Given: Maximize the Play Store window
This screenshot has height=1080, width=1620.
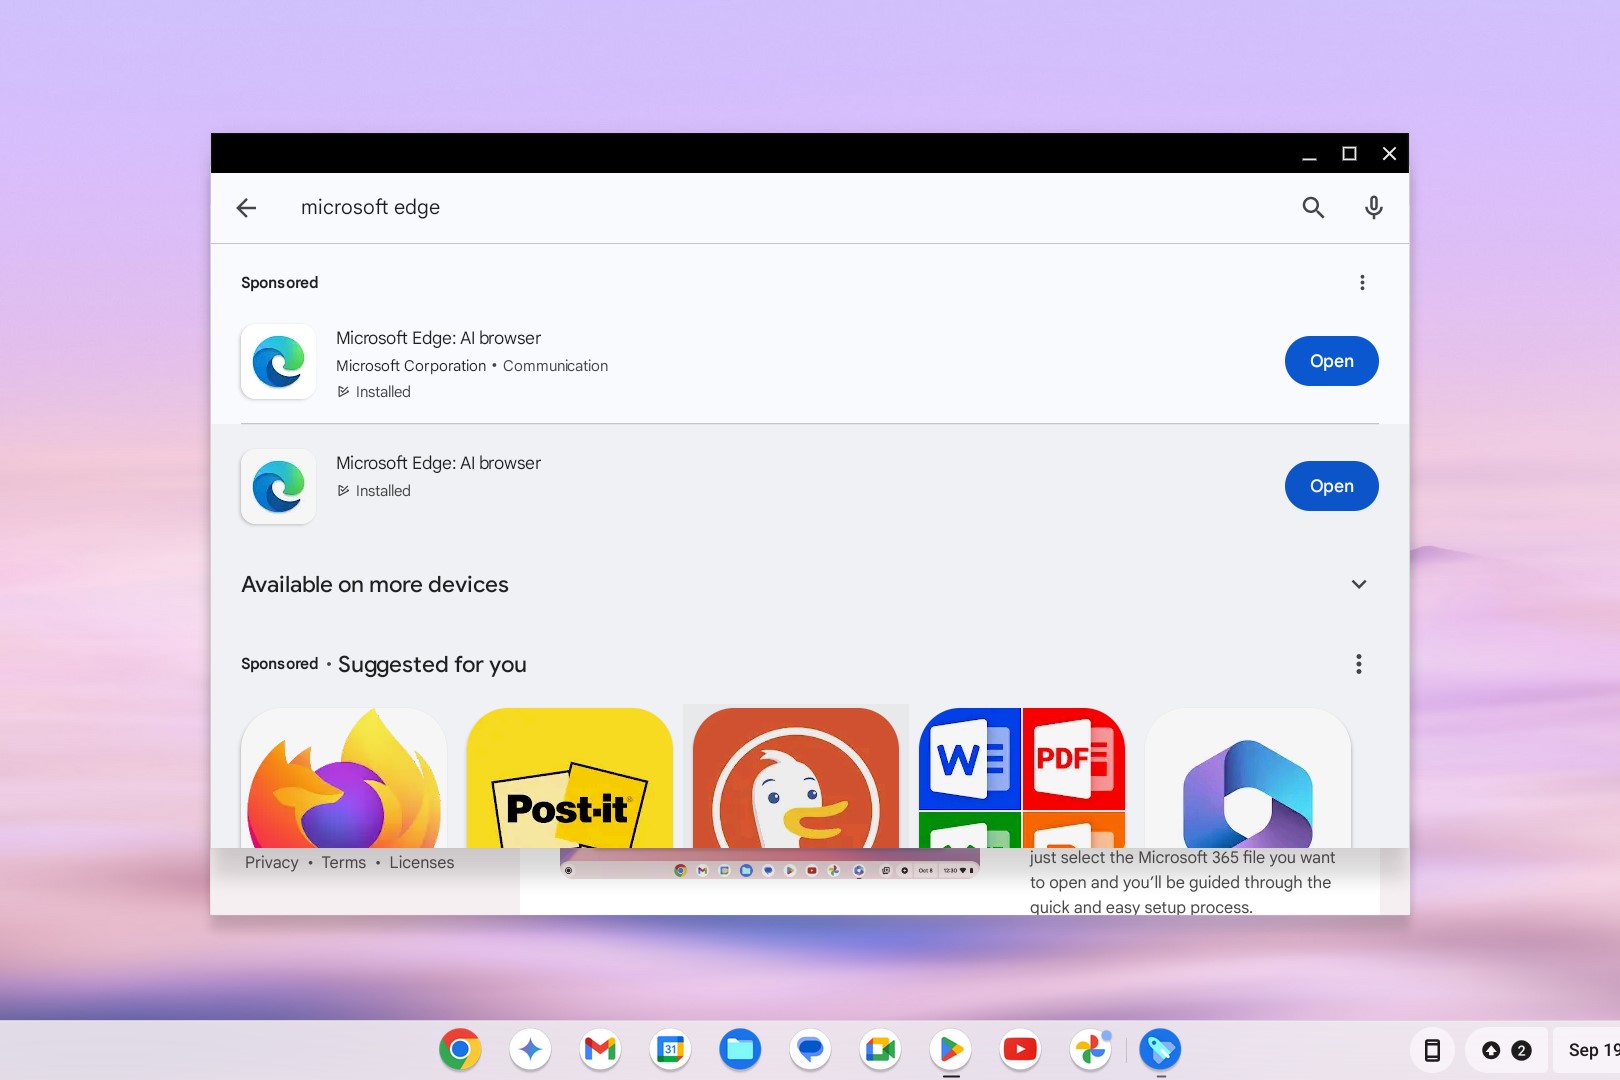Looking at the screenshot, I should pyautogui.click(x=1349, y=153).
